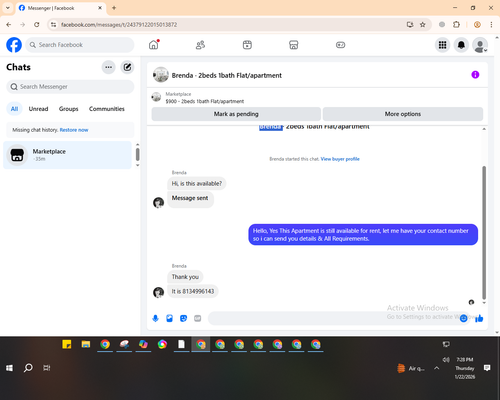Click the View buyer profile link
Image resolution: width=500 pixels, height=400 pixels.
[x=340, y=159]
